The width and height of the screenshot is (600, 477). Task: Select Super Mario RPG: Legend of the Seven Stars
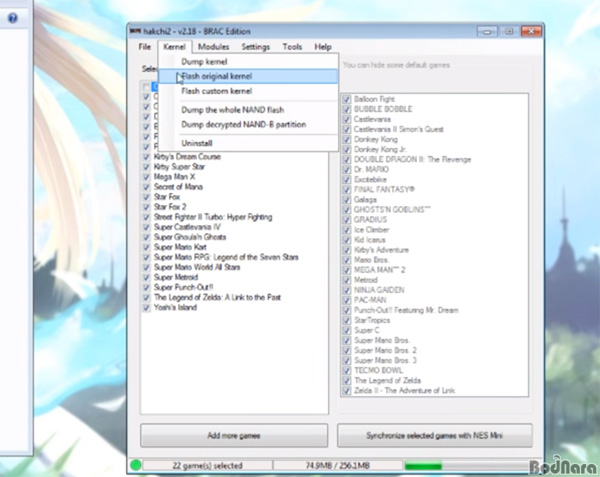click(x=226, y=257)
